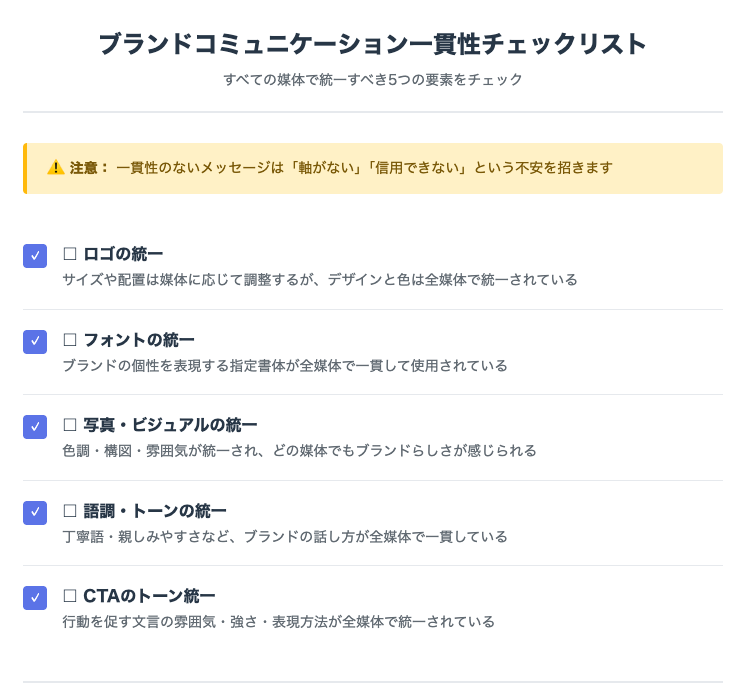The height and width of the screenshot is (698, 739).
Task: Toggle the blue checkbox beside フォントの統一
Action: point(35,342)
